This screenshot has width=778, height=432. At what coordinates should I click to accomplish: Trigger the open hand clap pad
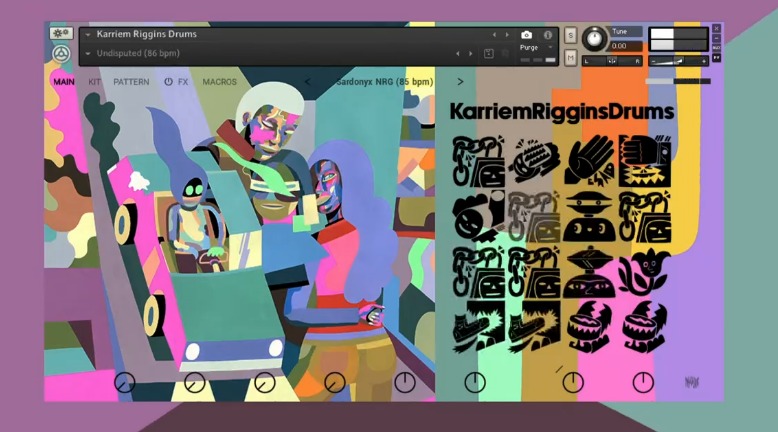[589, 160]
